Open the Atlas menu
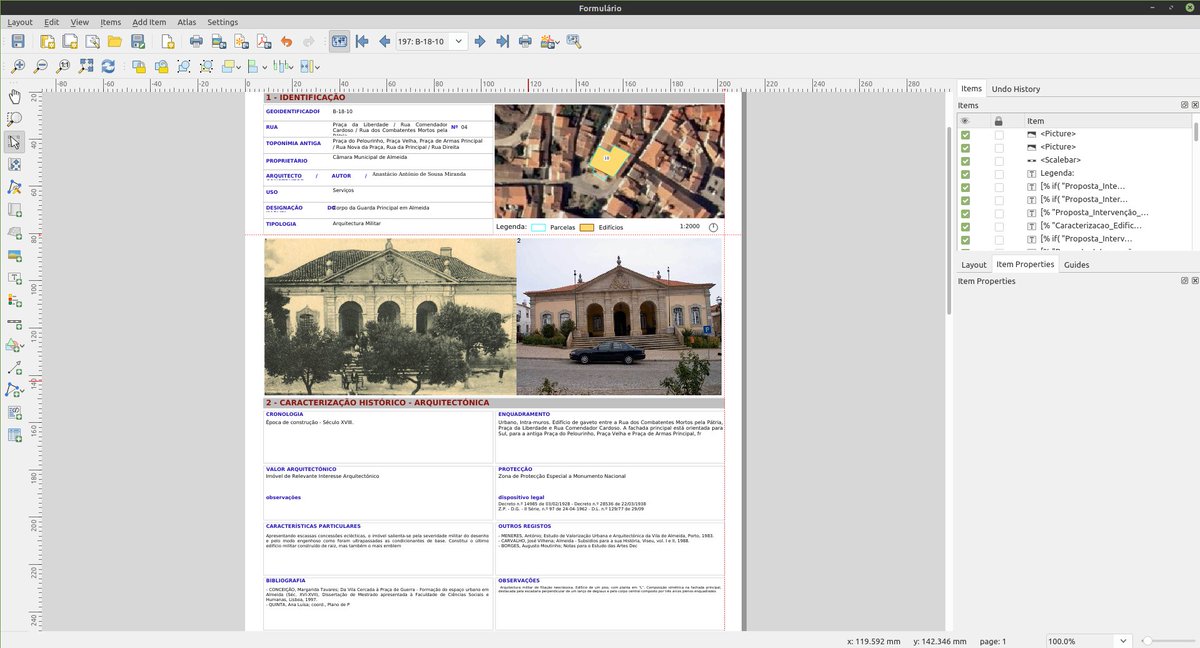This screenshot has height=648, width=1200. tap(187, 22)
